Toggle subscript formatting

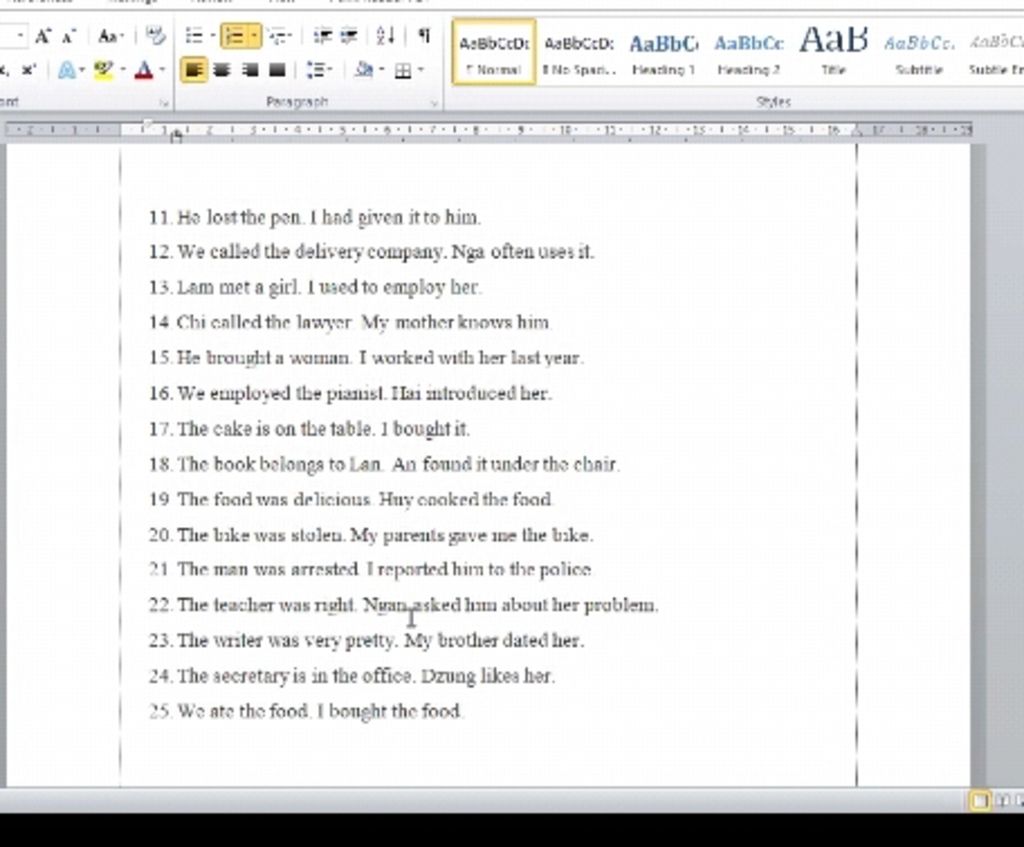5,69
